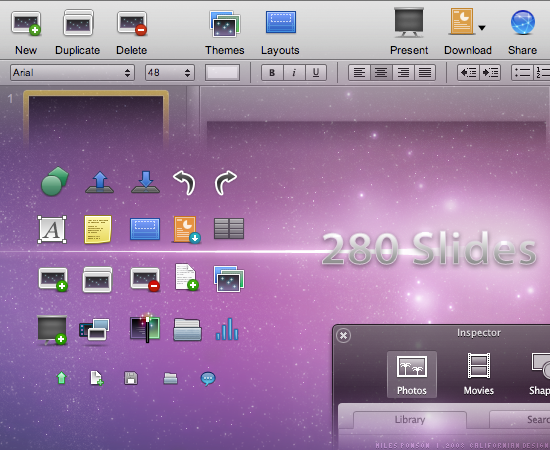Open the Layouts chooser in the toolbar
This screenshot has height=450, width=550.
pyautogui.click(x=281, y=22)
